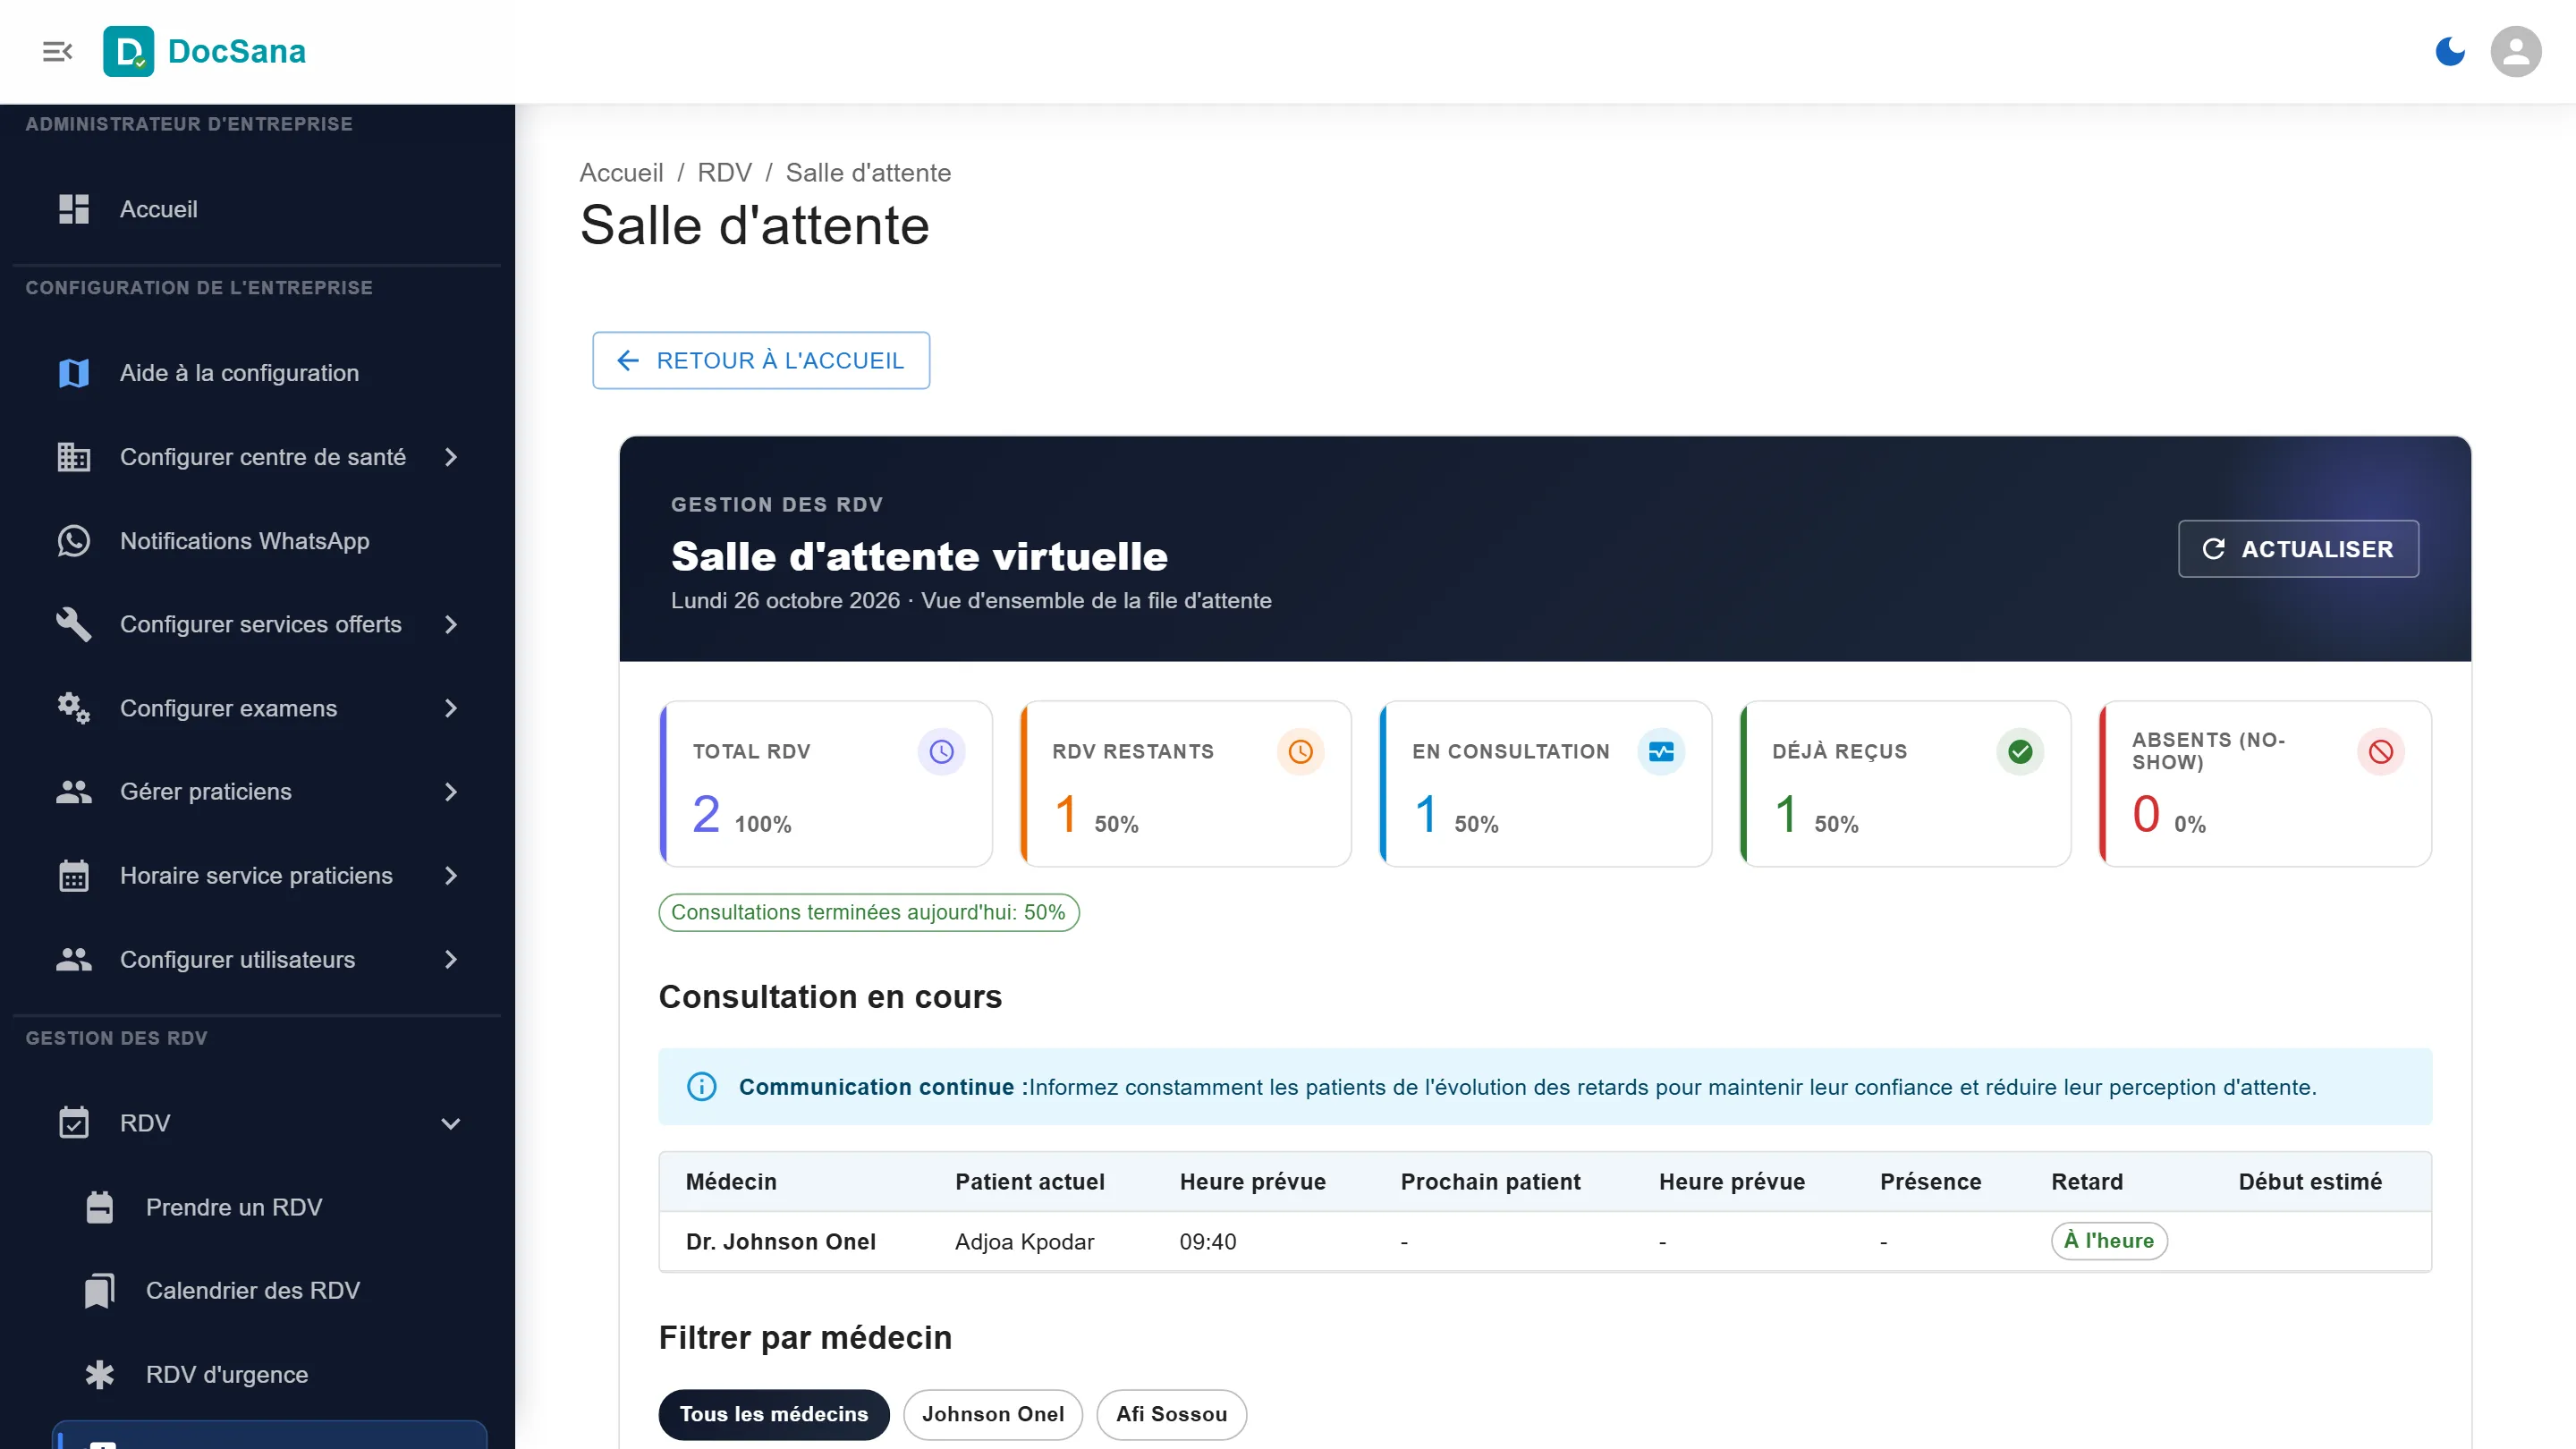
Task: Click the green check icon on Déjà reçus card
Action: (x=2020, y=752)
